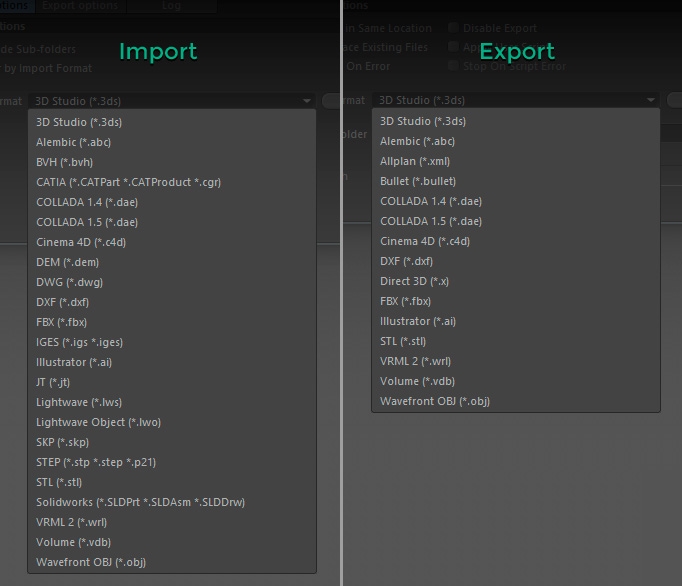
Task: Choose COLLADA 1.4 (*.dae) in Export list
Action: point(516,201)
